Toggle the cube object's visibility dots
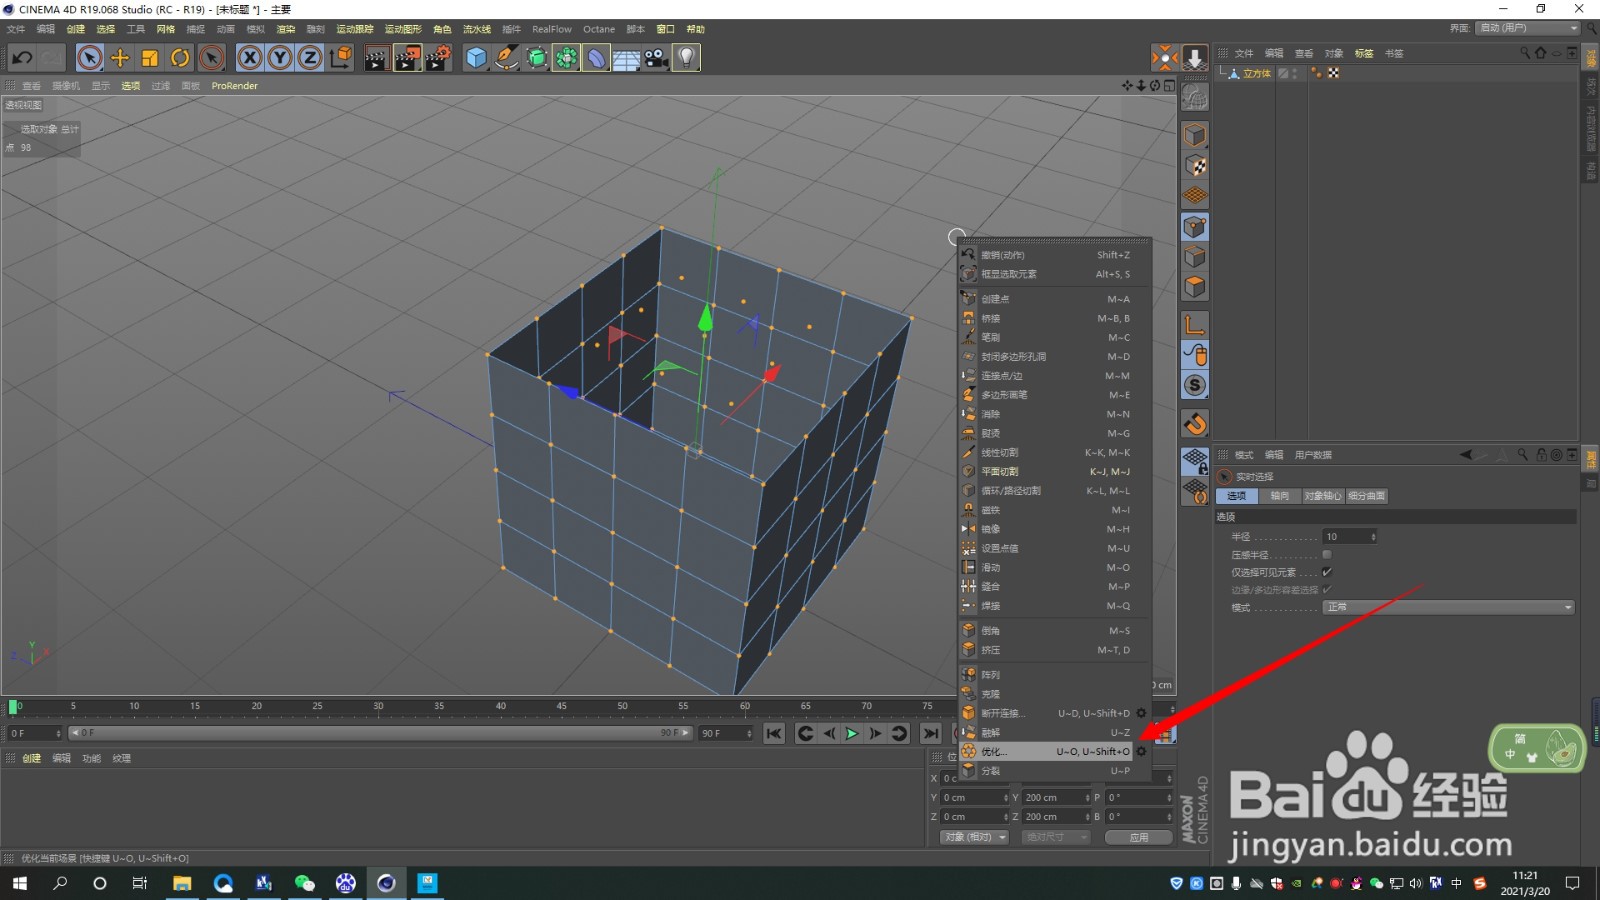The width and height of the screenshot is (1600, 900). pyautogui.click(x=1295, y=73)
